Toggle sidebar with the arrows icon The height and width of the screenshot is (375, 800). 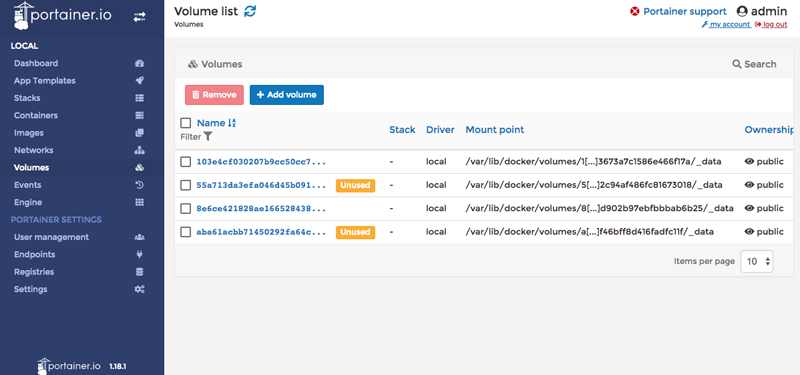pyautogui.click(x=139, y=17)
